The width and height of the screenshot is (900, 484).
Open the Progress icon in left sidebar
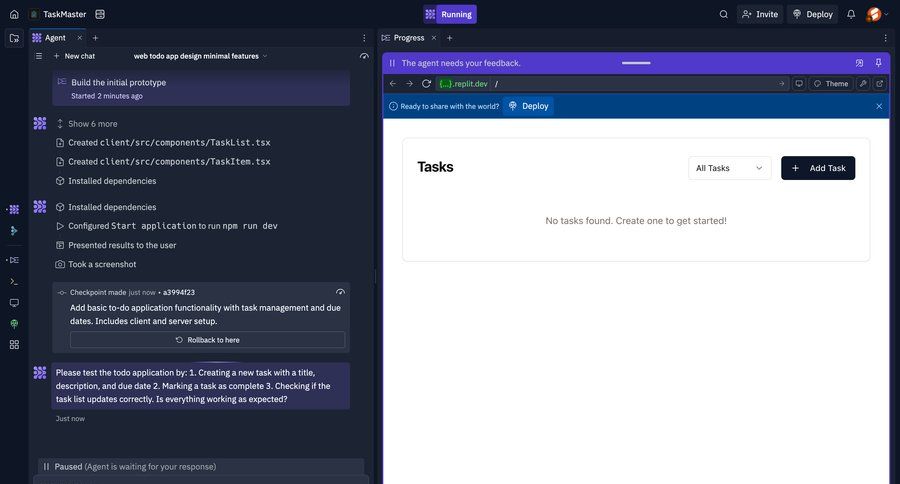[14, 260]
